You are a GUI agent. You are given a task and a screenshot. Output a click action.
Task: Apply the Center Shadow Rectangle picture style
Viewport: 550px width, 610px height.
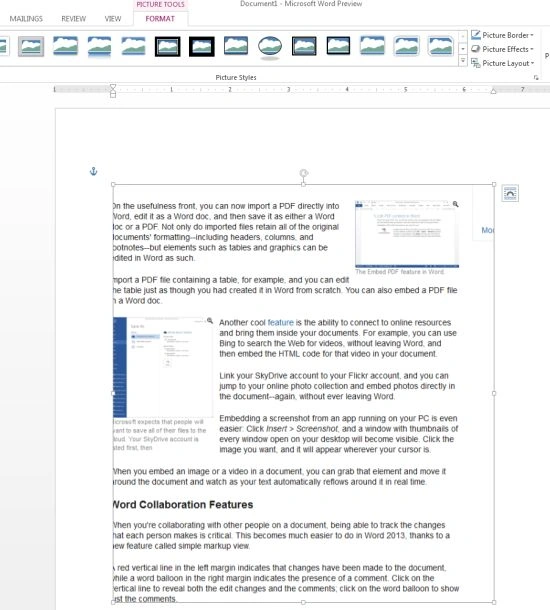pos(372,46)
